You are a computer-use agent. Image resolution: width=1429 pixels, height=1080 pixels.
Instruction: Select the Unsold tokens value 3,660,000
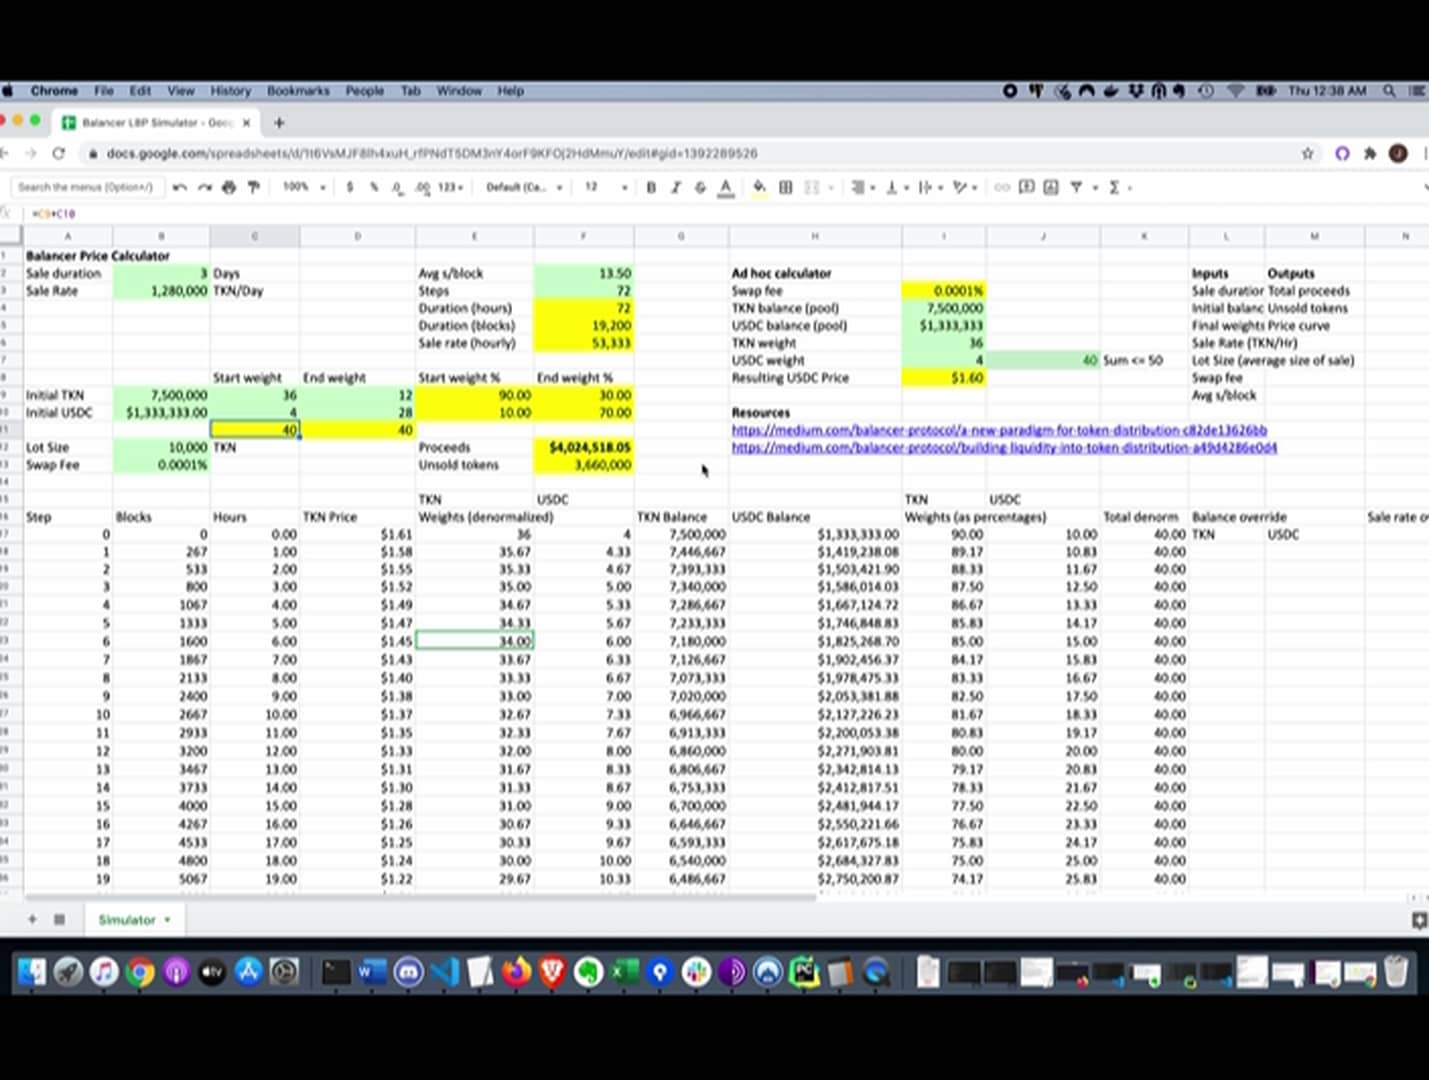pos(584,465)
